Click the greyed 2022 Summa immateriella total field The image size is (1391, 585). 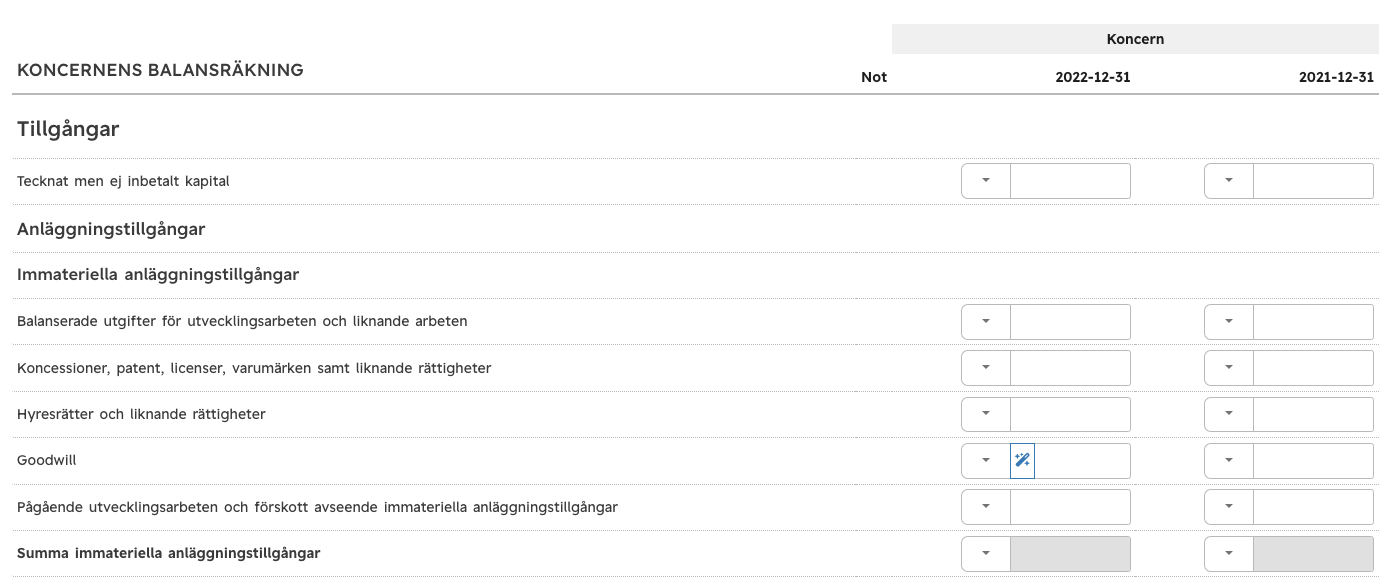coord(1071,554)
